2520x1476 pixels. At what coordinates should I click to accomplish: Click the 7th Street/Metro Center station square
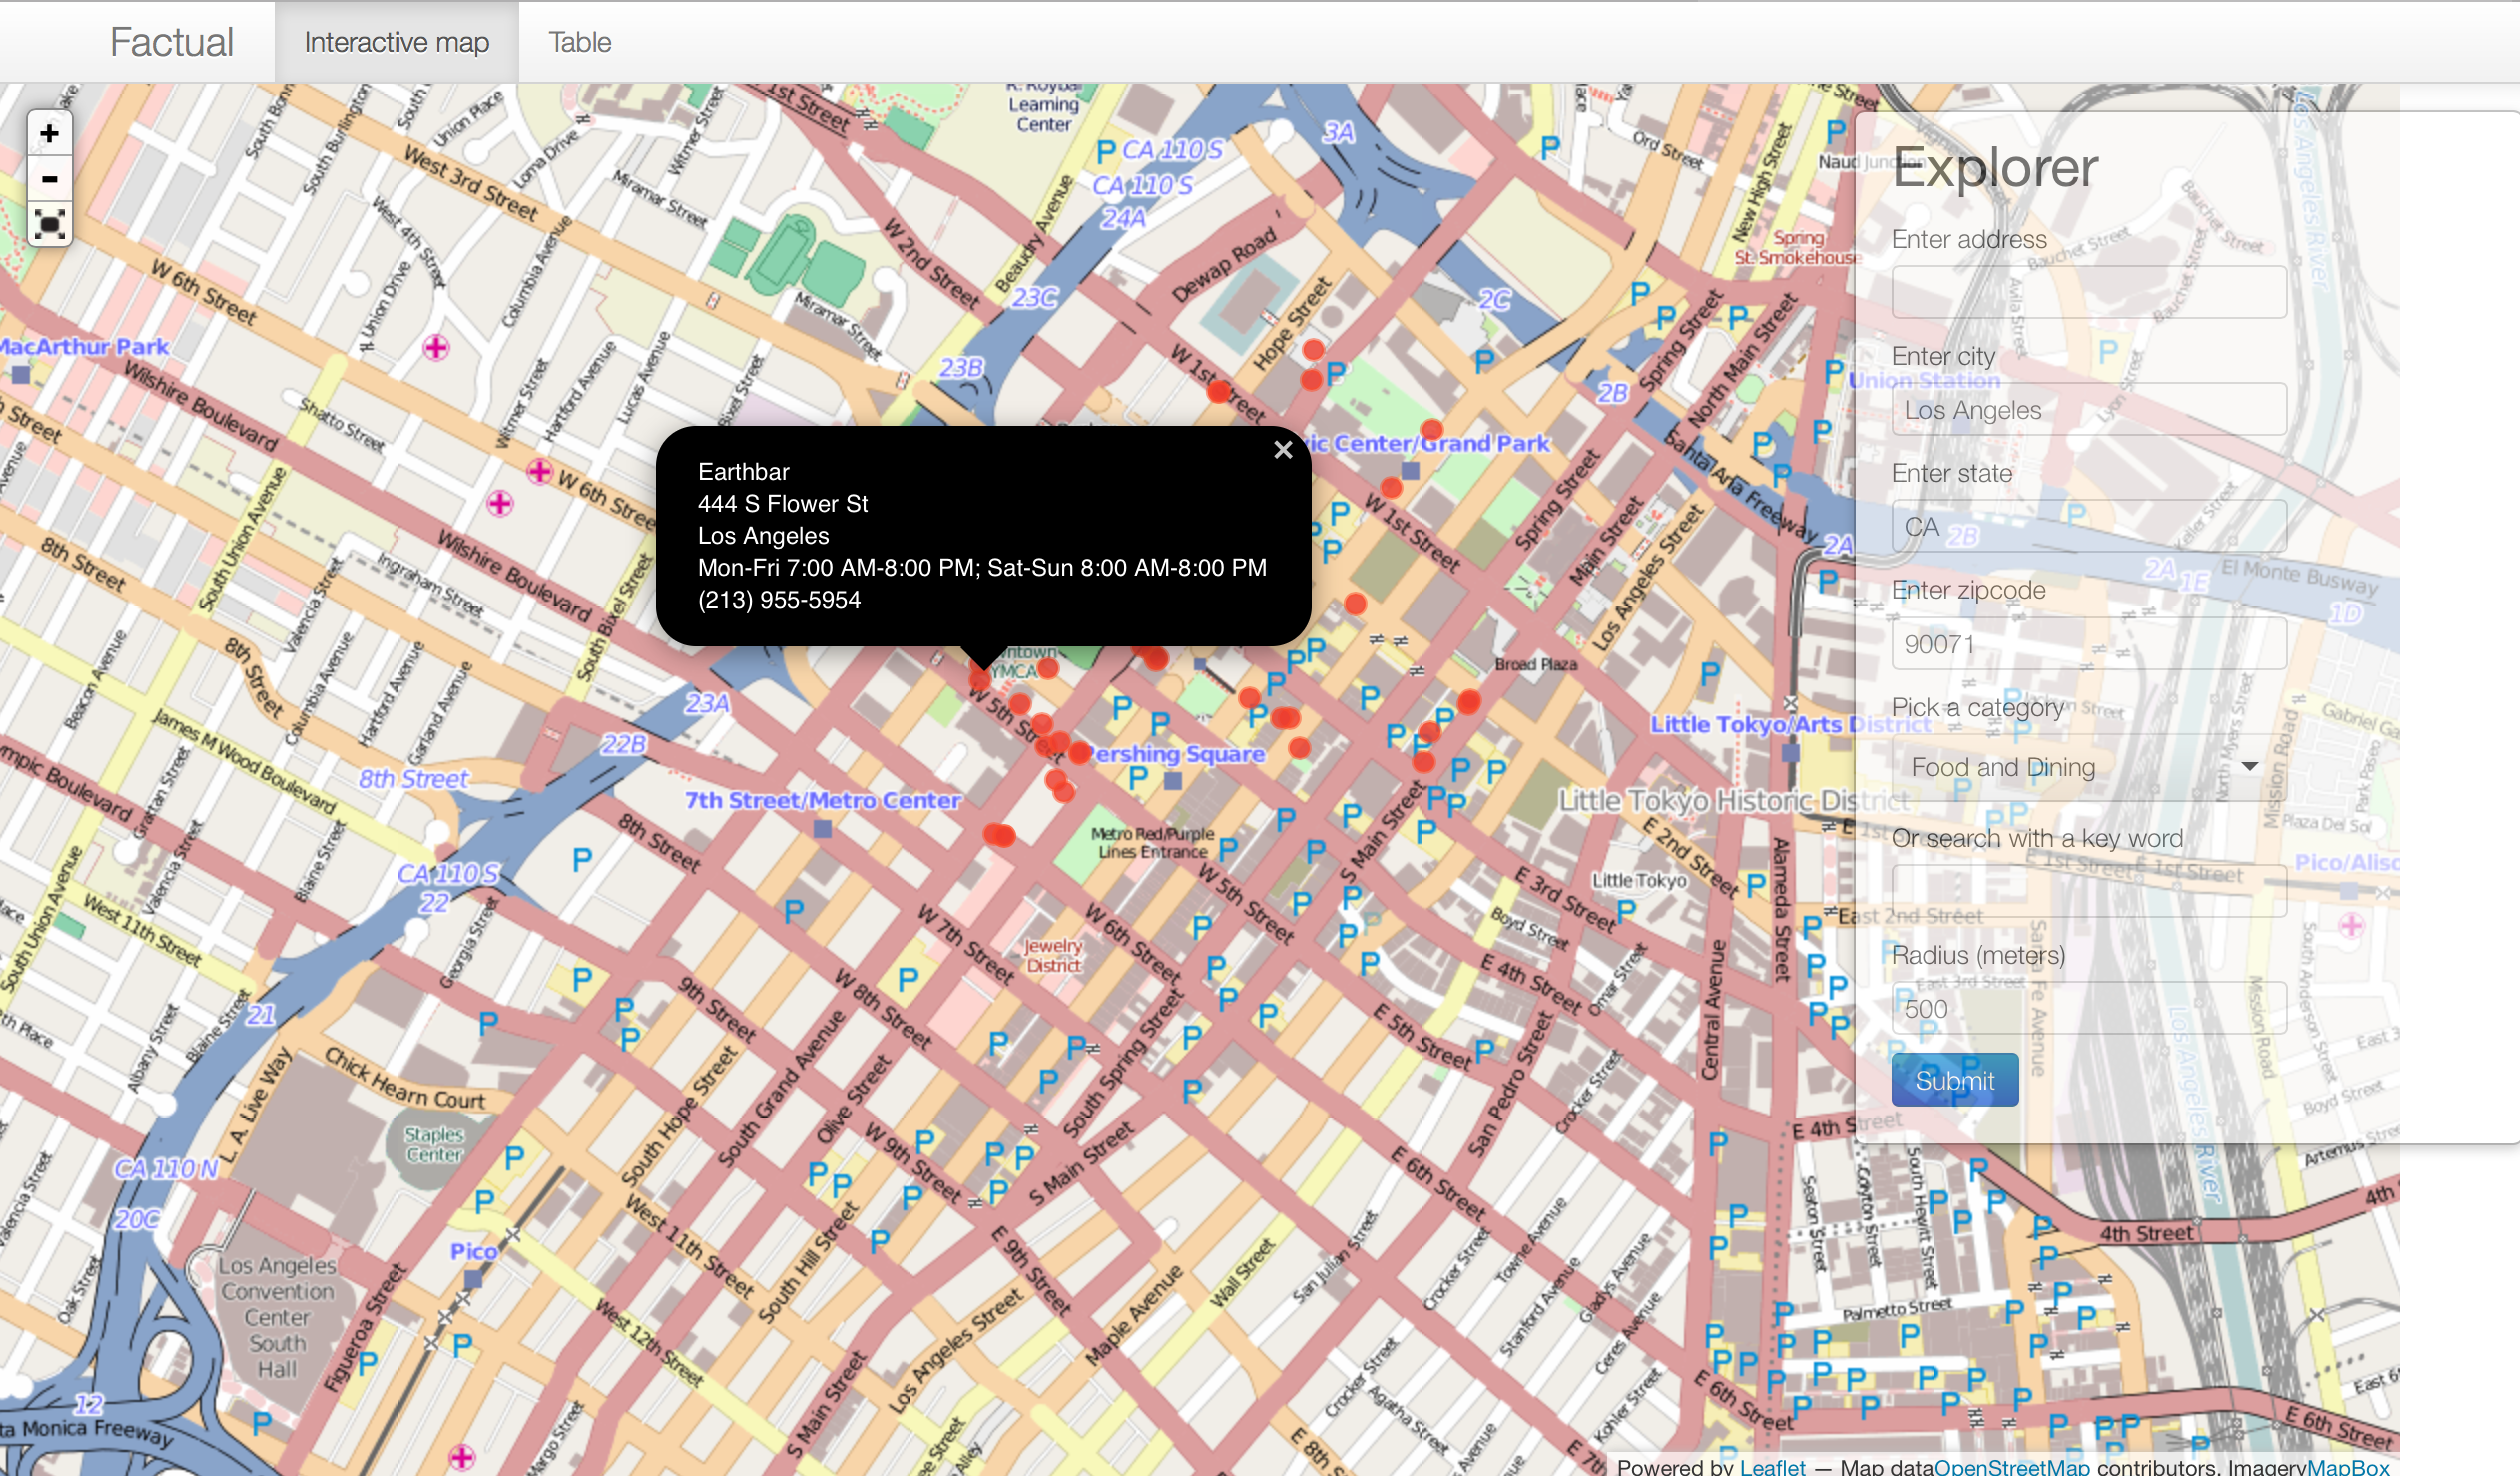tap(823, 829)
